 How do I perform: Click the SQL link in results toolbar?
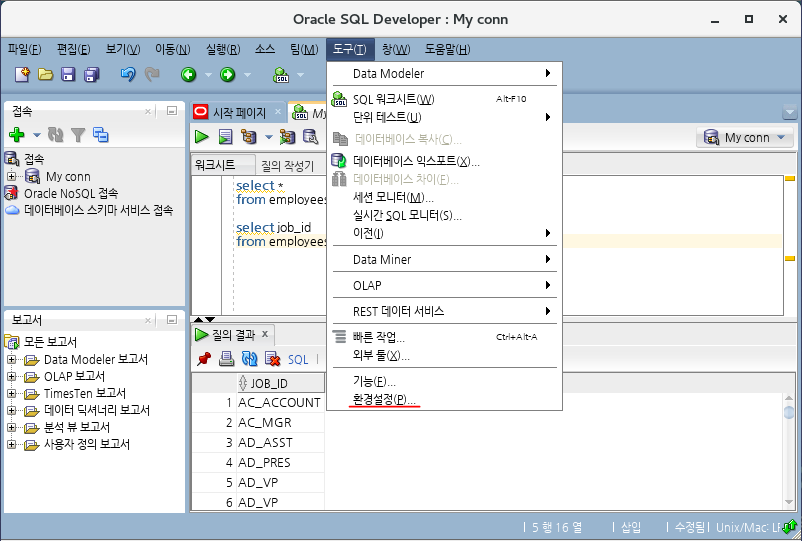coord(298,359)
